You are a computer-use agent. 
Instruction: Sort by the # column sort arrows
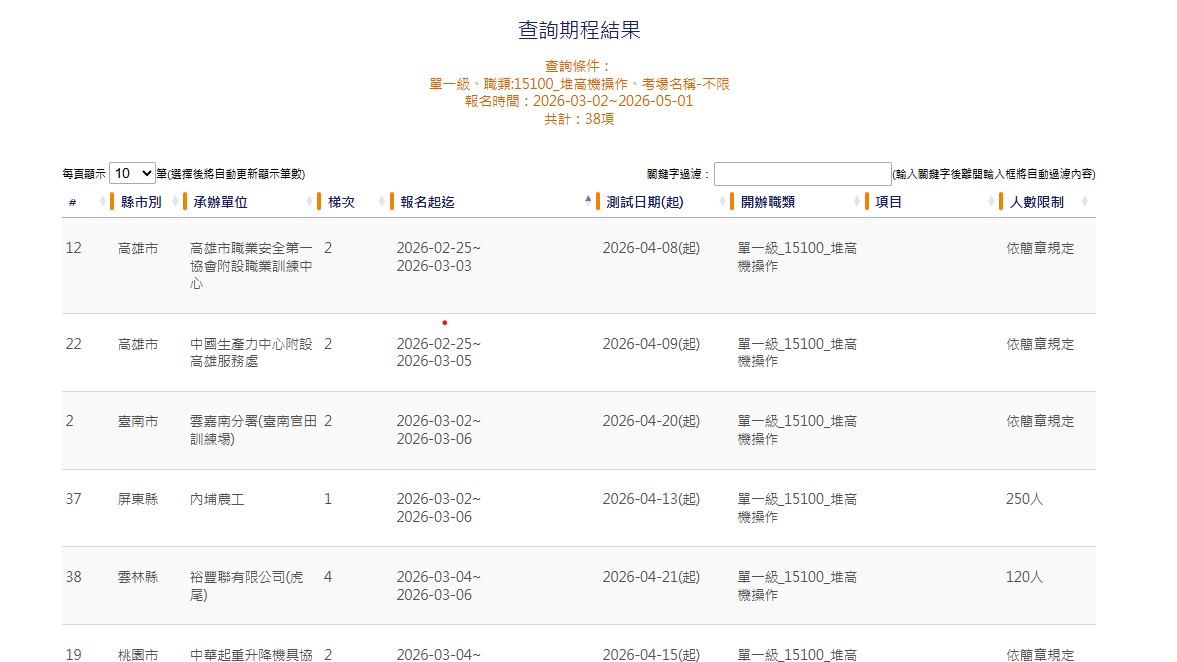103,202
